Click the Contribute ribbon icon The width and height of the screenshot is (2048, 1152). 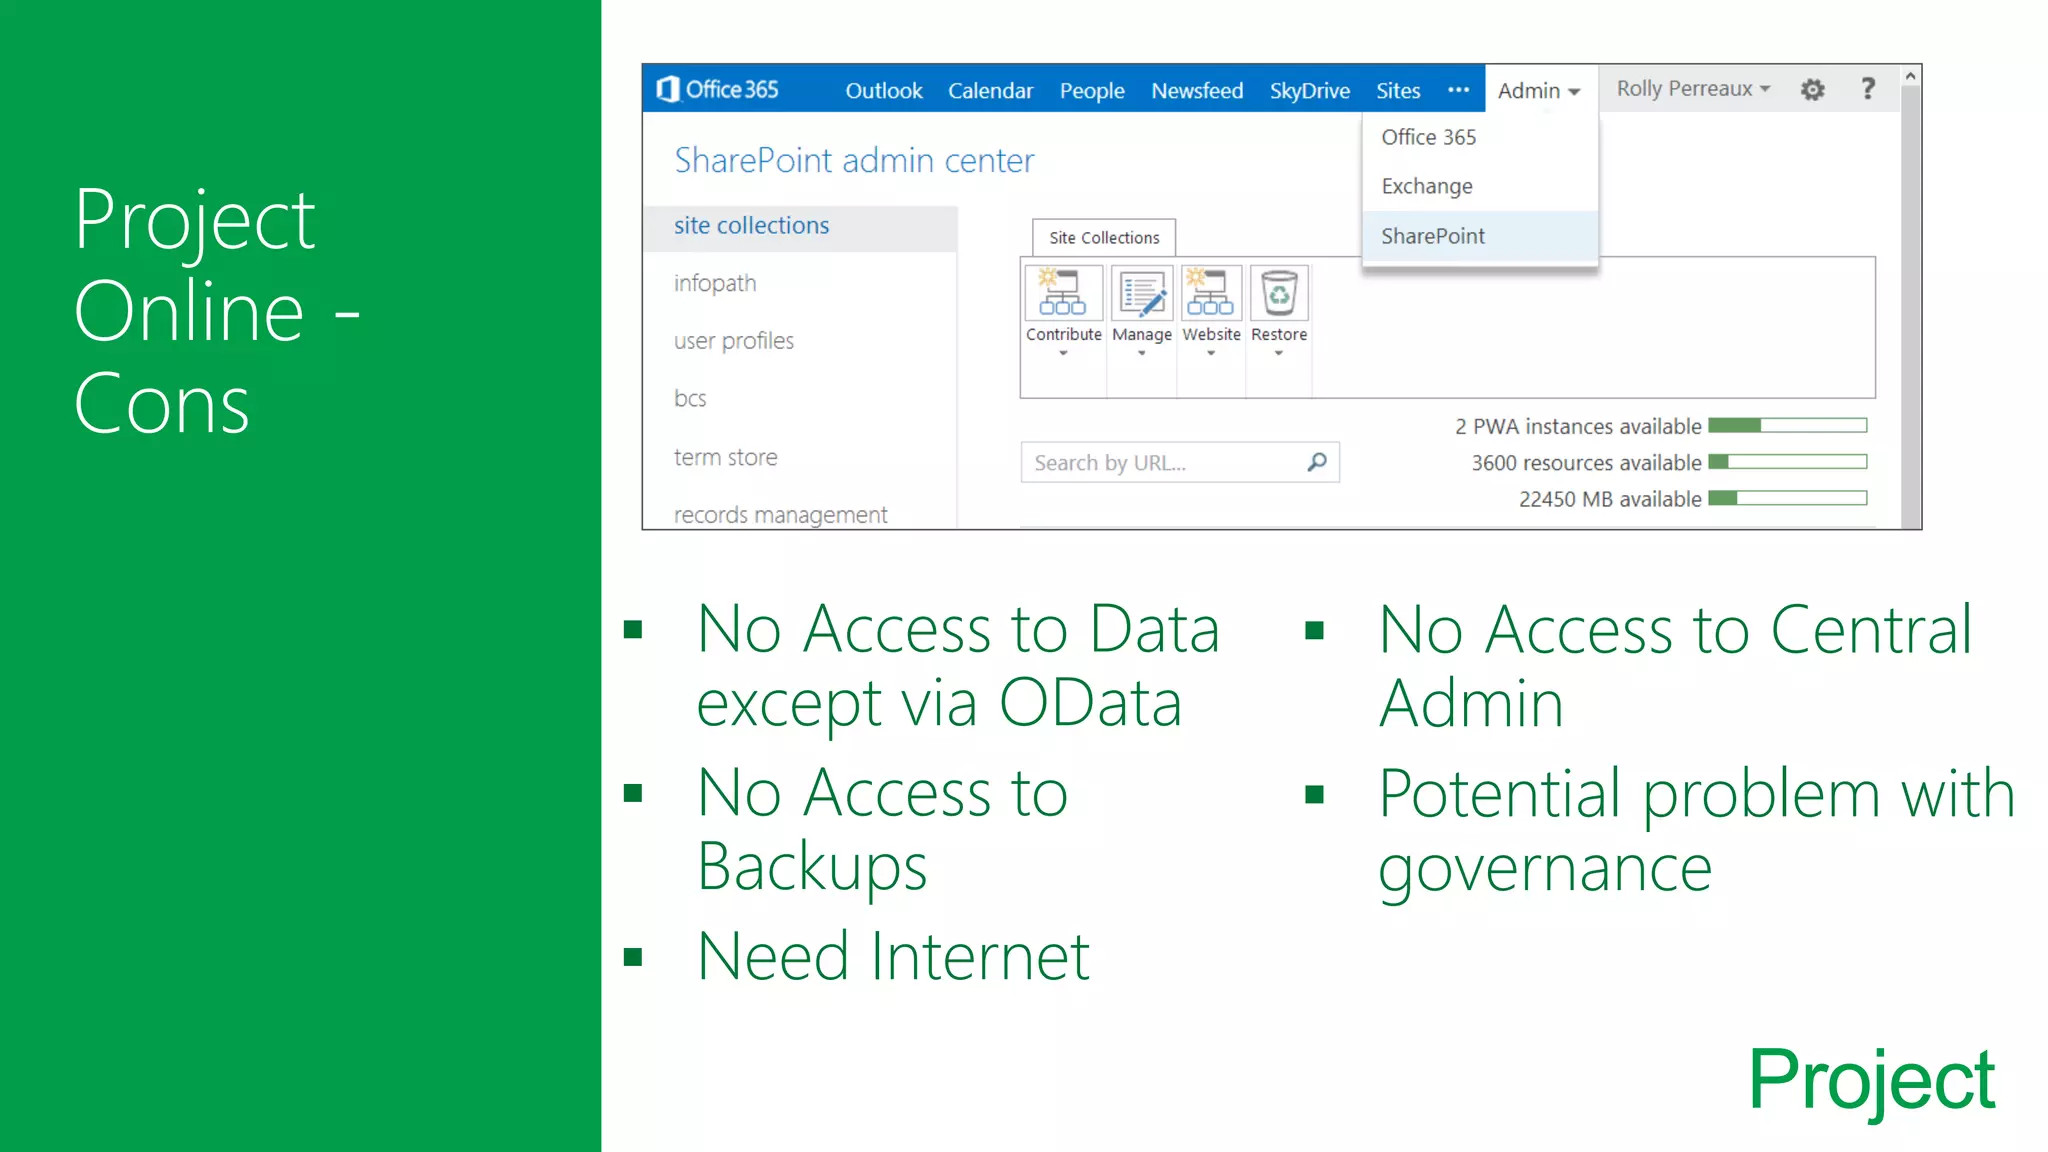pos(1064,293)
